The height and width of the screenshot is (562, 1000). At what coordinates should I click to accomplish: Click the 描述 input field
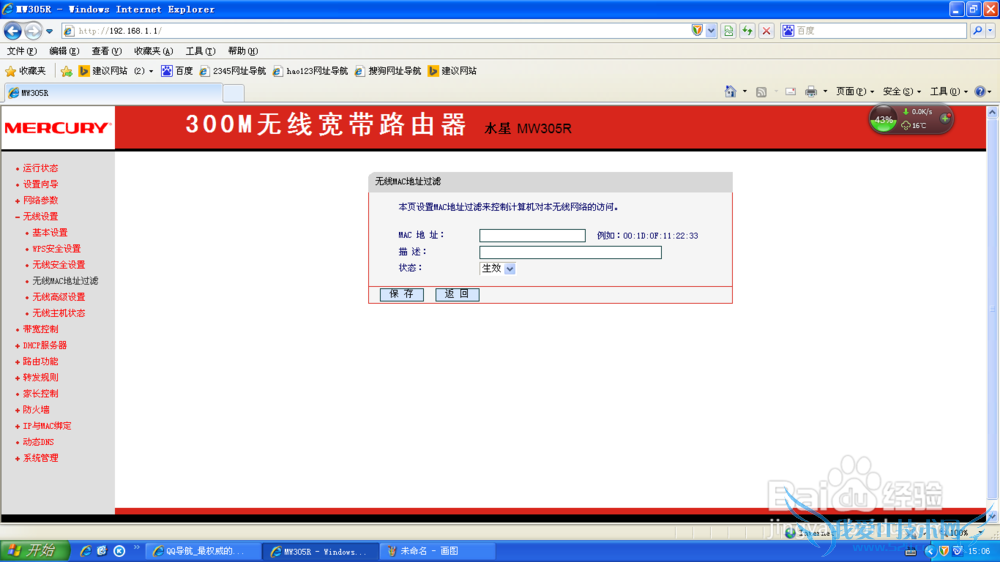pos(570,252)
